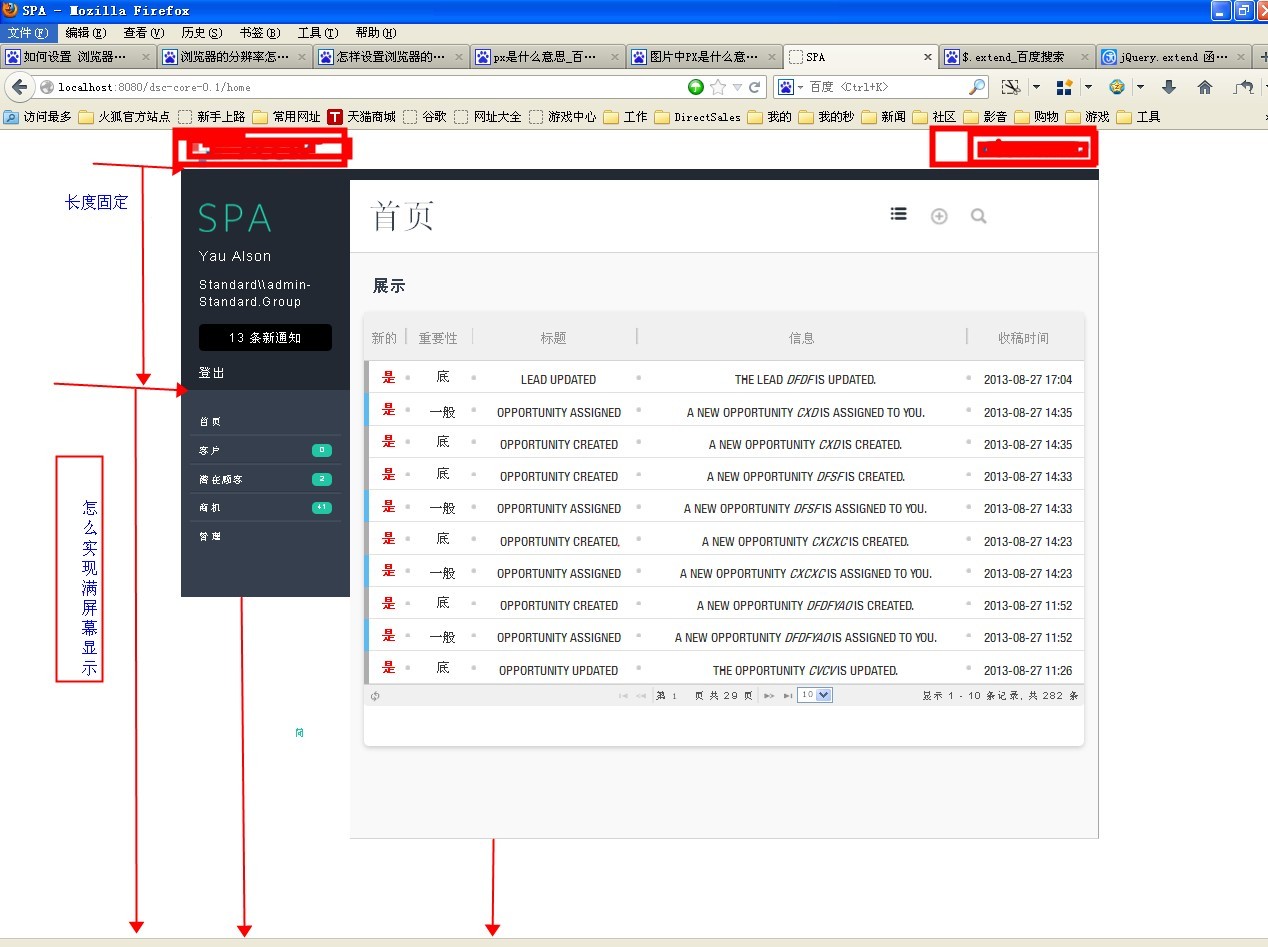Open address bar history dropdown arrow
The height and width of the screenshot is (947, 1268).
click(737, 87)
